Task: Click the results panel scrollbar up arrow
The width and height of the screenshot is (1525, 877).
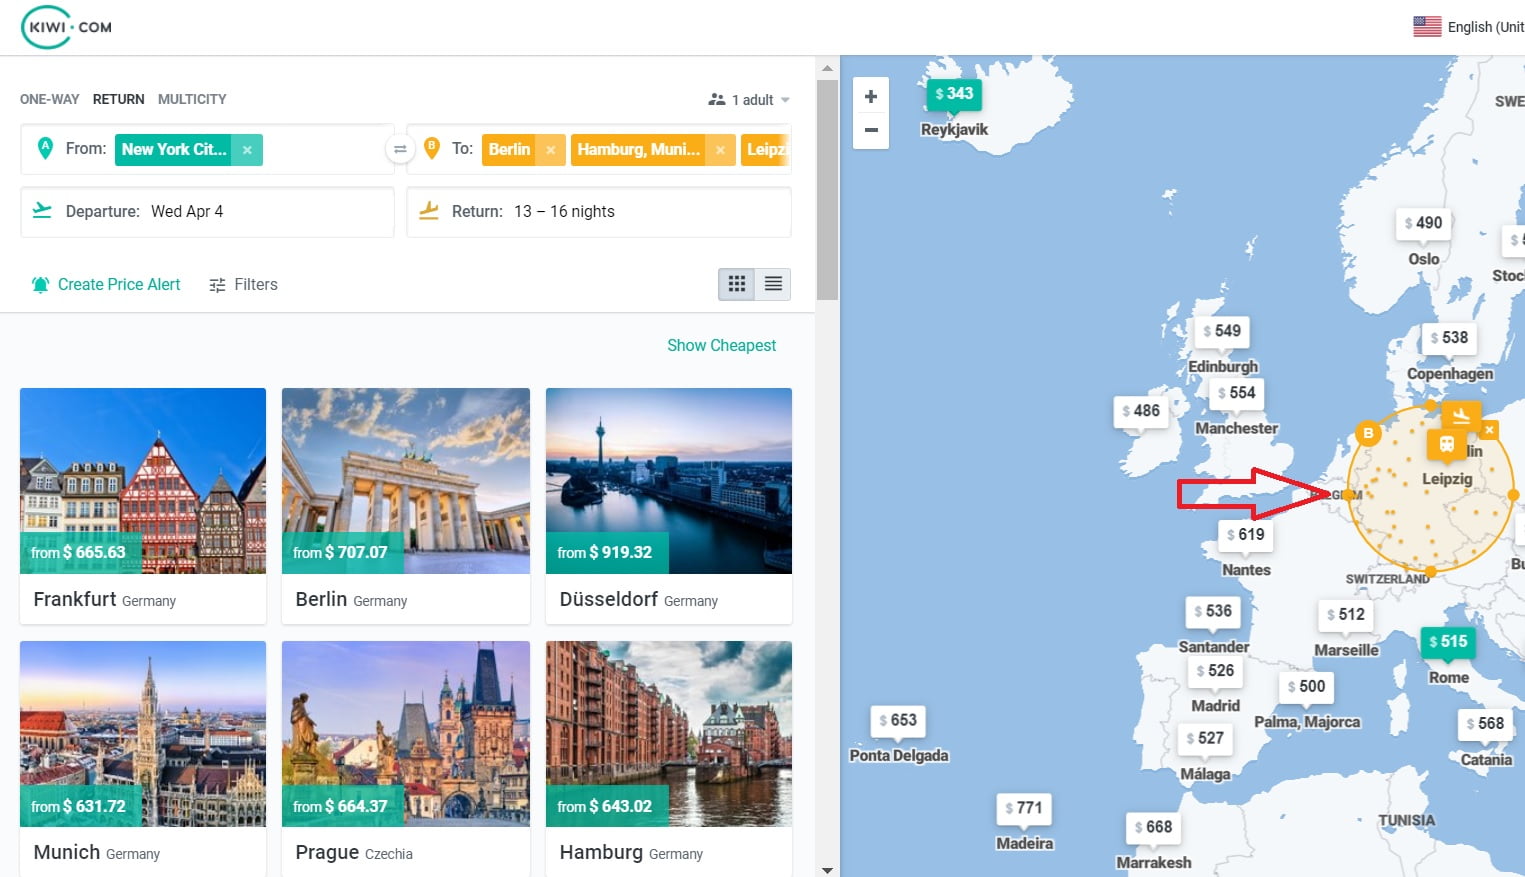Action: coord(827,68)
